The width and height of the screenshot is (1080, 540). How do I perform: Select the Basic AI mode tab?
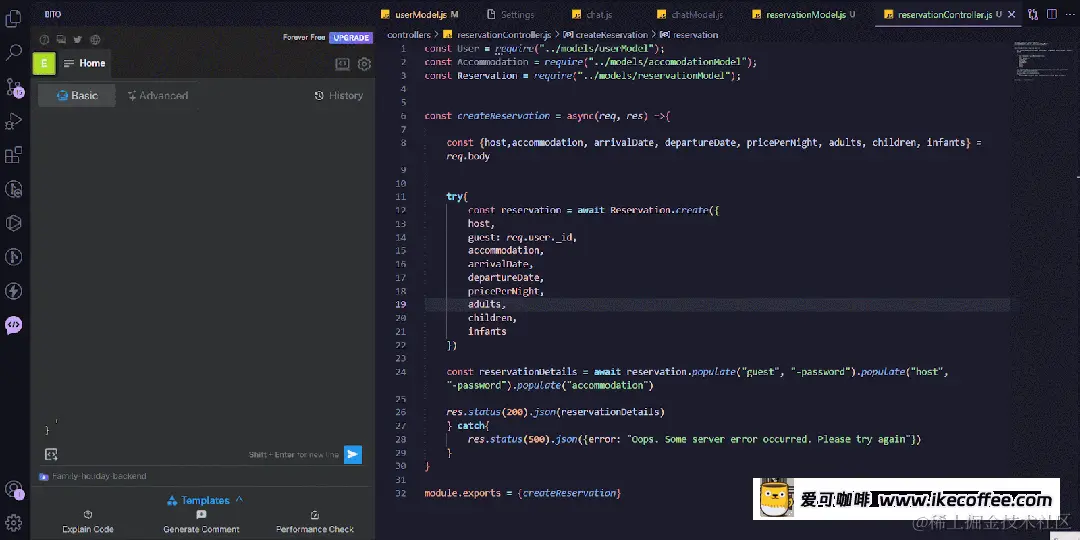tap(77, 96)
